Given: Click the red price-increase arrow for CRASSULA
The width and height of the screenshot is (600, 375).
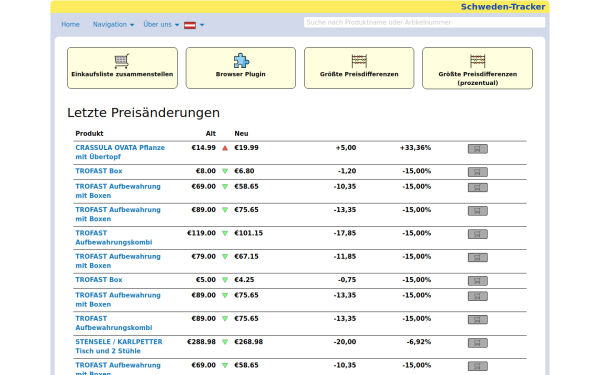Looking at the screenshot, I should tap(225, 148).
